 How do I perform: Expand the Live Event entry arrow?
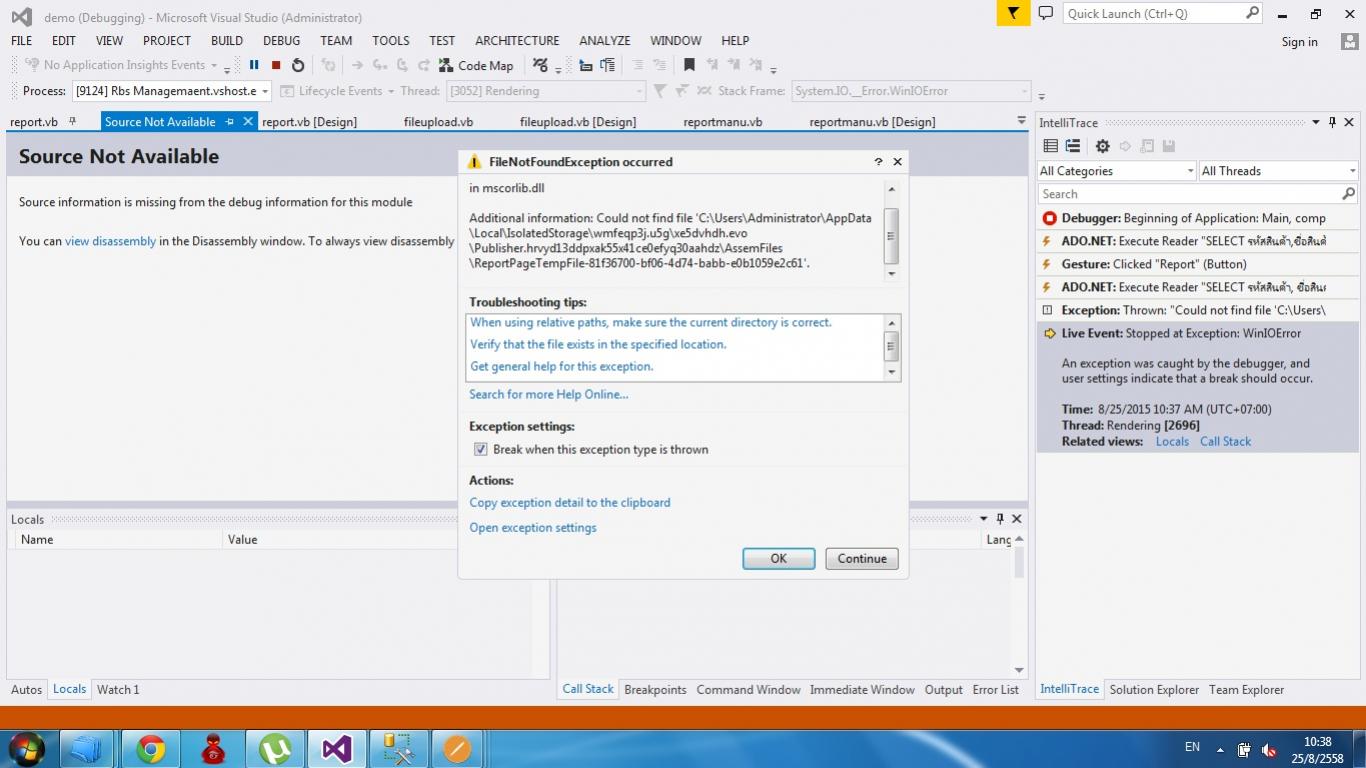pyautogui.click(x=1049, y=333)
